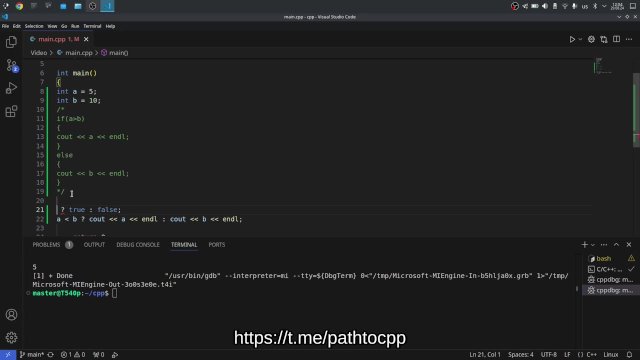Run the C++ file with play button
640x360 pixels.
pyautogui.click(x=572, y=39)
